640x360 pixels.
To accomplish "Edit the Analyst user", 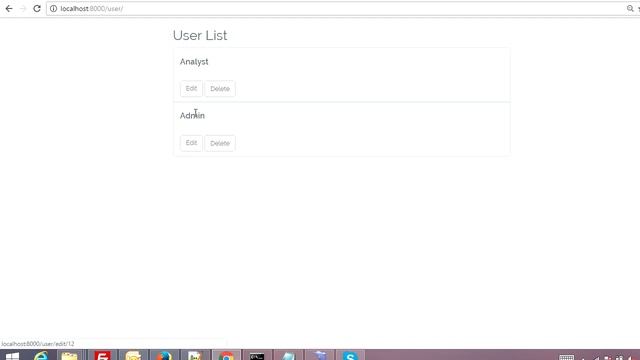I will 191,89.
